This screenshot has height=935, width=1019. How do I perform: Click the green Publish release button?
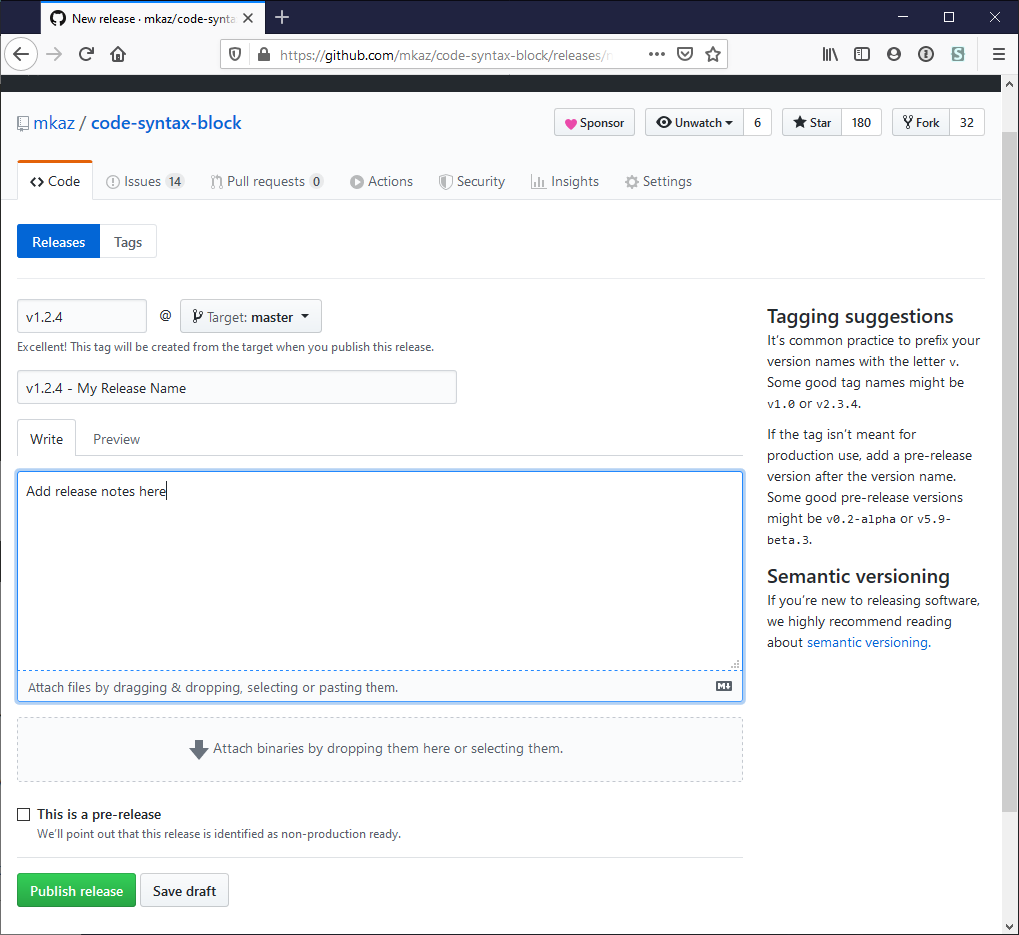pos(77,891)
